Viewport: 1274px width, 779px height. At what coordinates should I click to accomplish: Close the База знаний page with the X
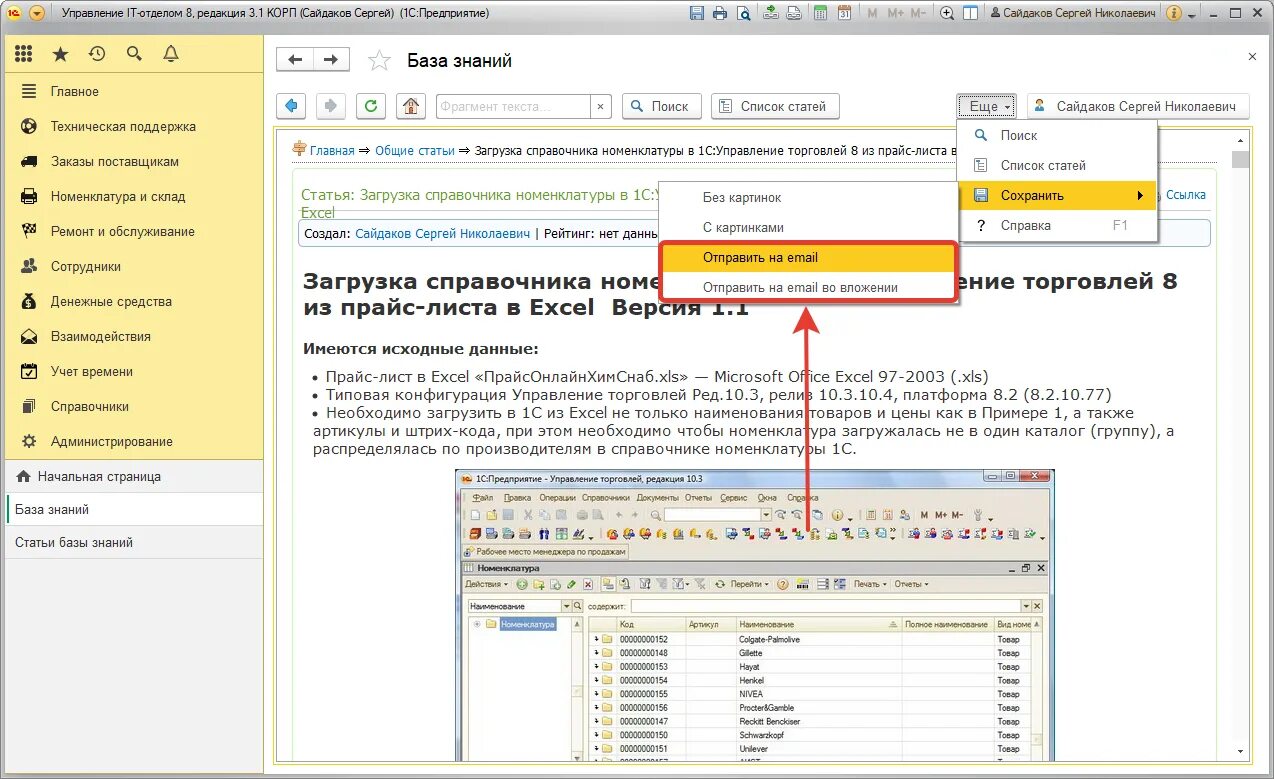[x=1252, y=57]
